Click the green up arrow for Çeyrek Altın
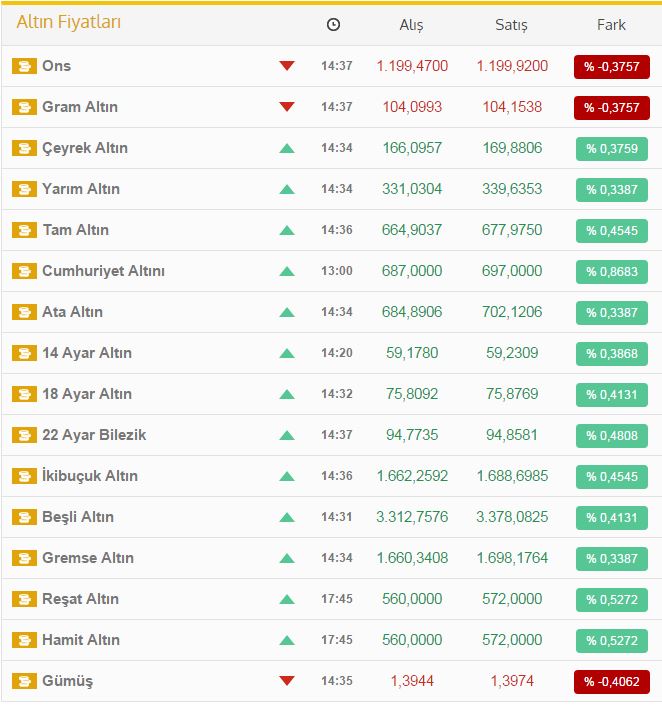This screenshot has width=662, height=705. tap(287, 148)
